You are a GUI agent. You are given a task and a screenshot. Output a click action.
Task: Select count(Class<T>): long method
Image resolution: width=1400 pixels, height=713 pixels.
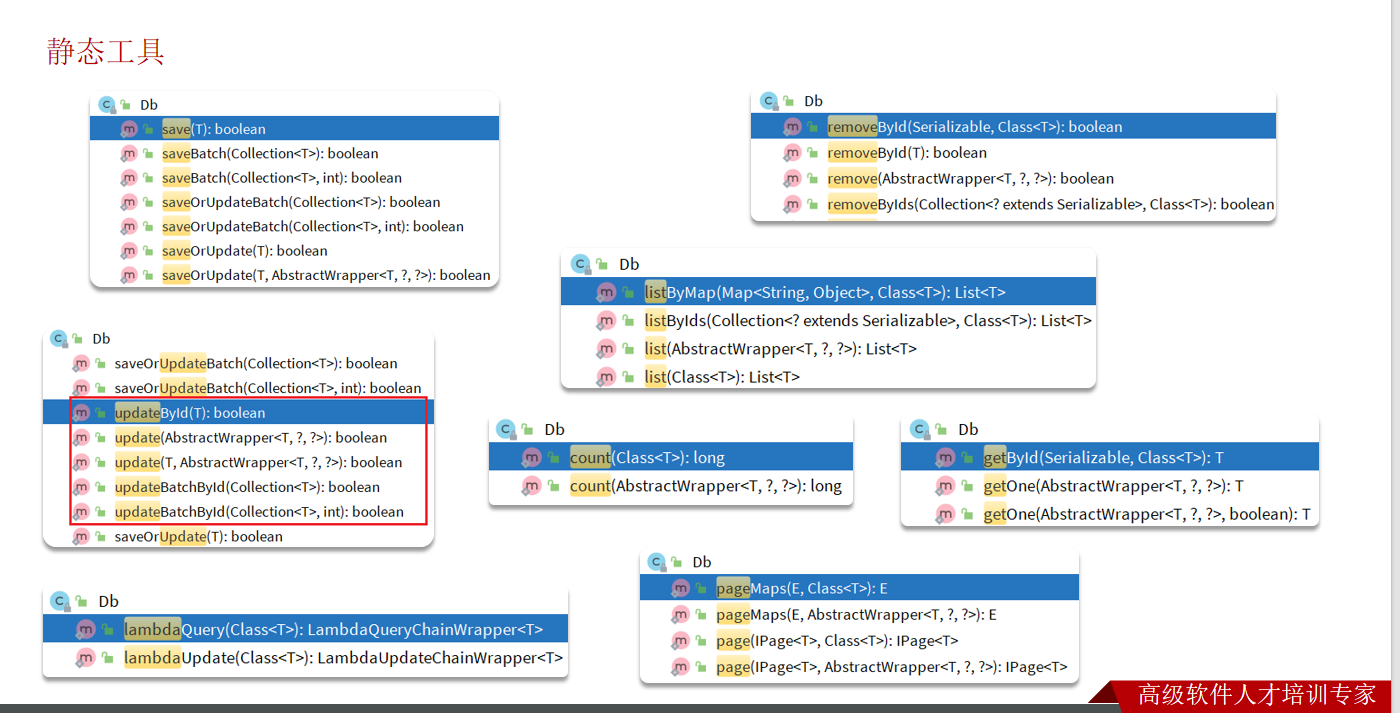pyautogui.click(x=647, y=458)
